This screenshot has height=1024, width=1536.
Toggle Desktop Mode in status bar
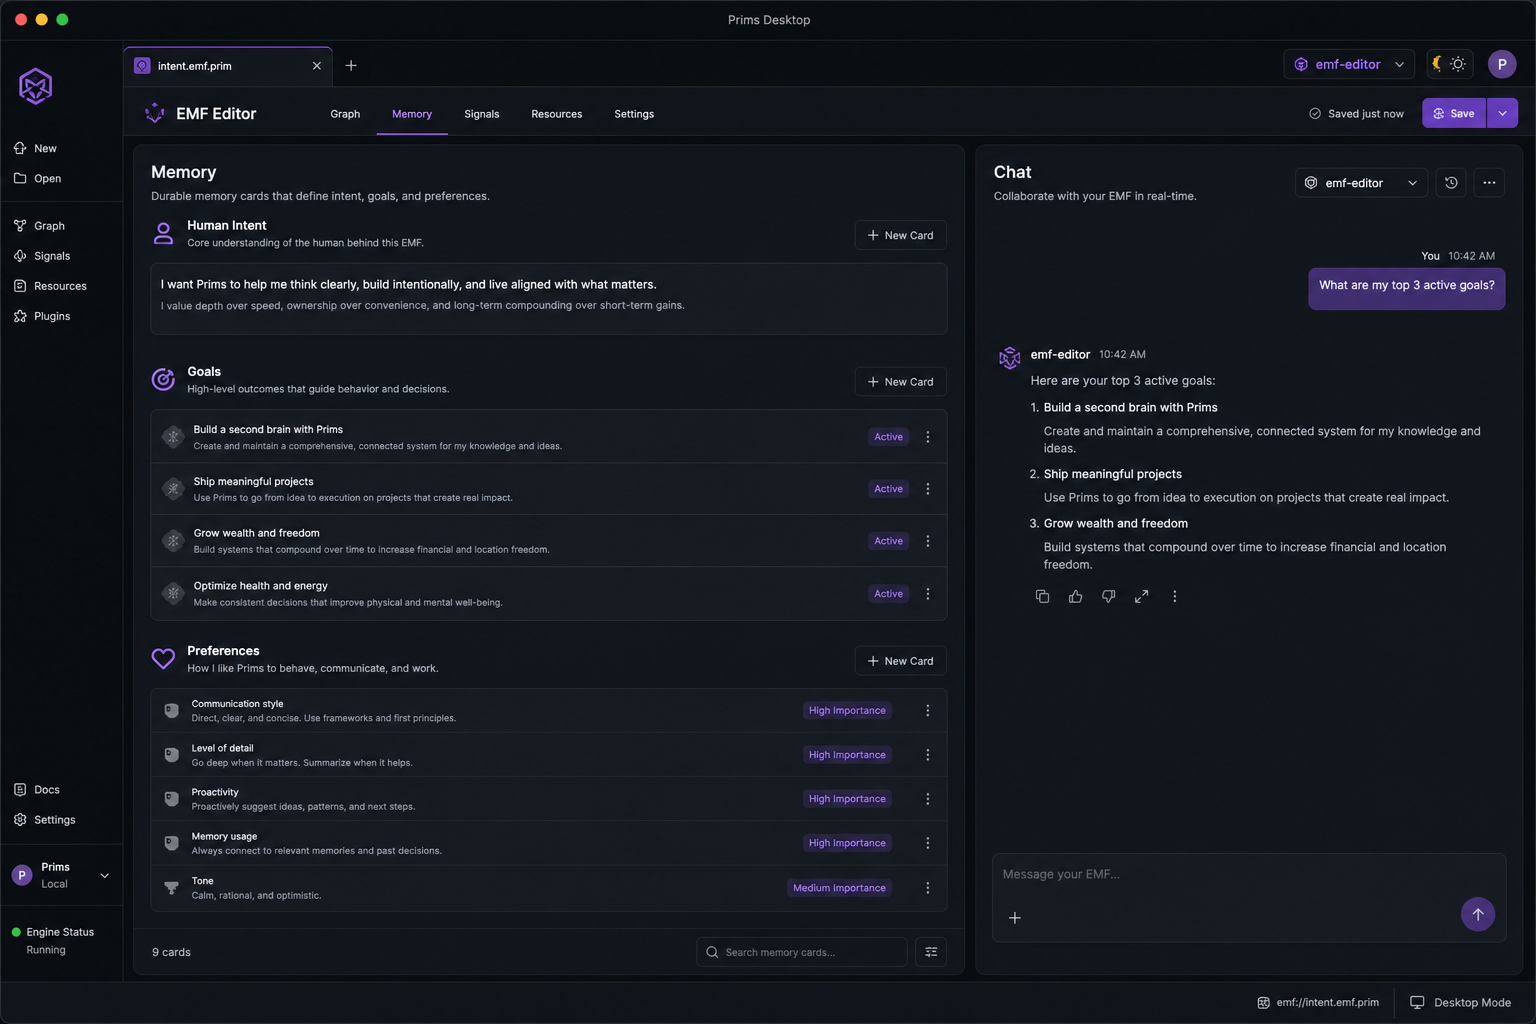click(x=1461, y=1003)
